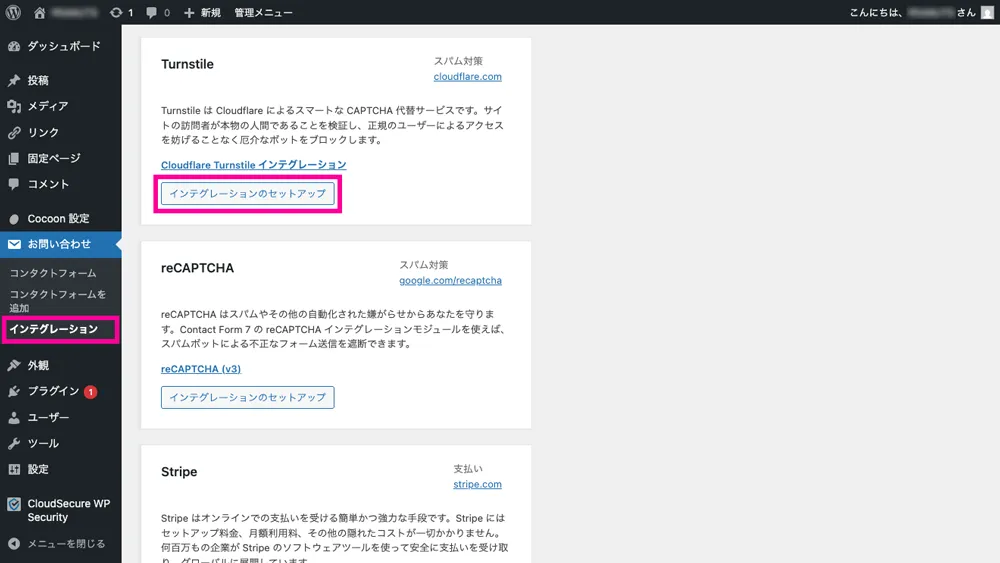Click the ユーザー person icon
The height and width of the screenshot is (563, 1000).
(14, 418)
